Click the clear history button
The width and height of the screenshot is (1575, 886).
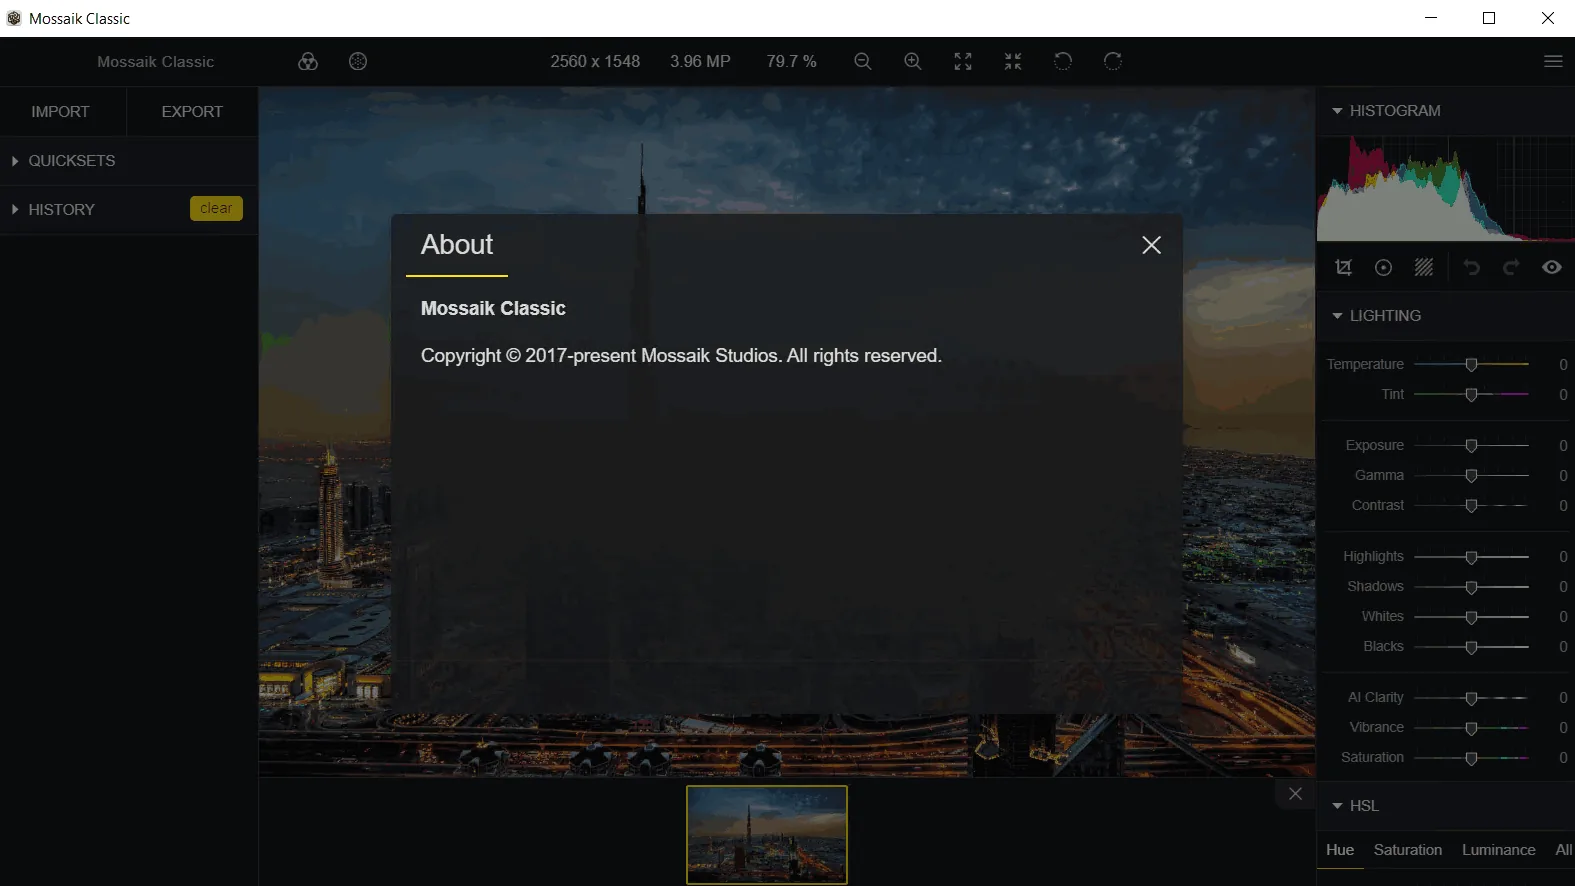(x=216, y=209)
